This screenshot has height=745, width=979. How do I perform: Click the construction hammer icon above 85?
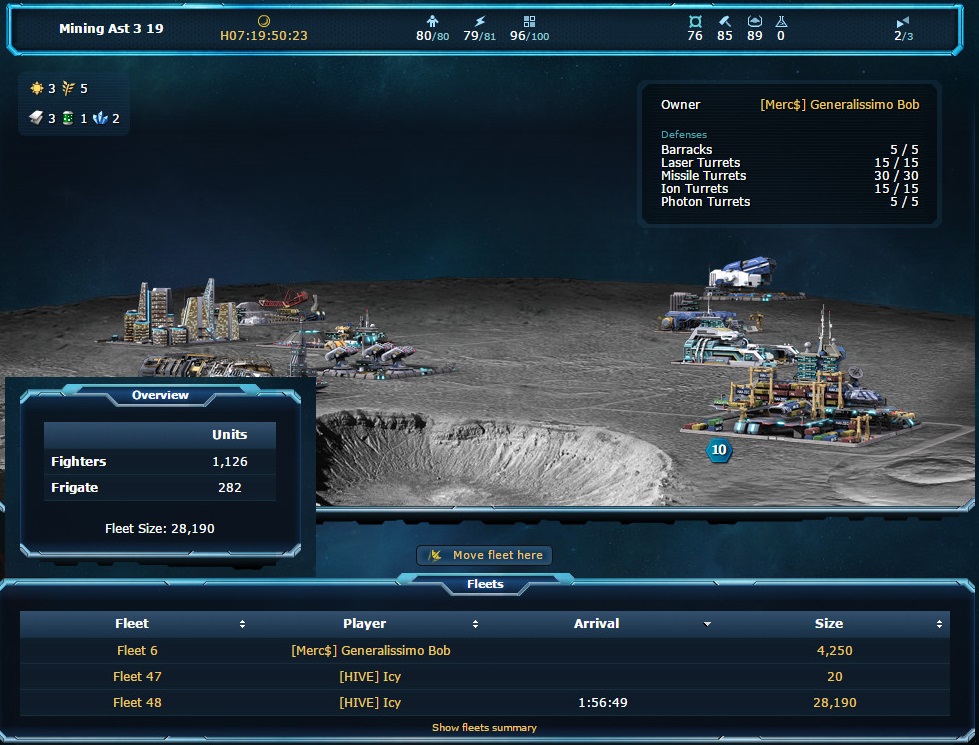coord(725,21)
